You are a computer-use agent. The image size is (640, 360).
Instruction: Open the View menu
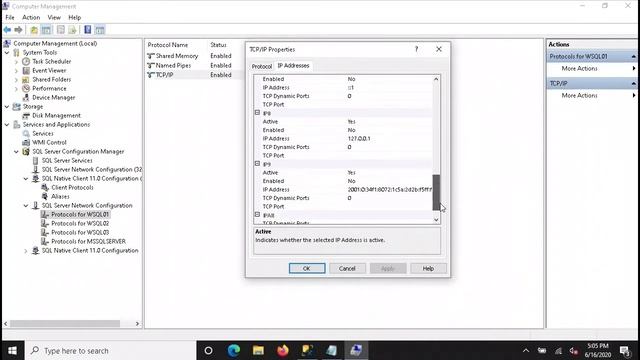coord(54,18)
